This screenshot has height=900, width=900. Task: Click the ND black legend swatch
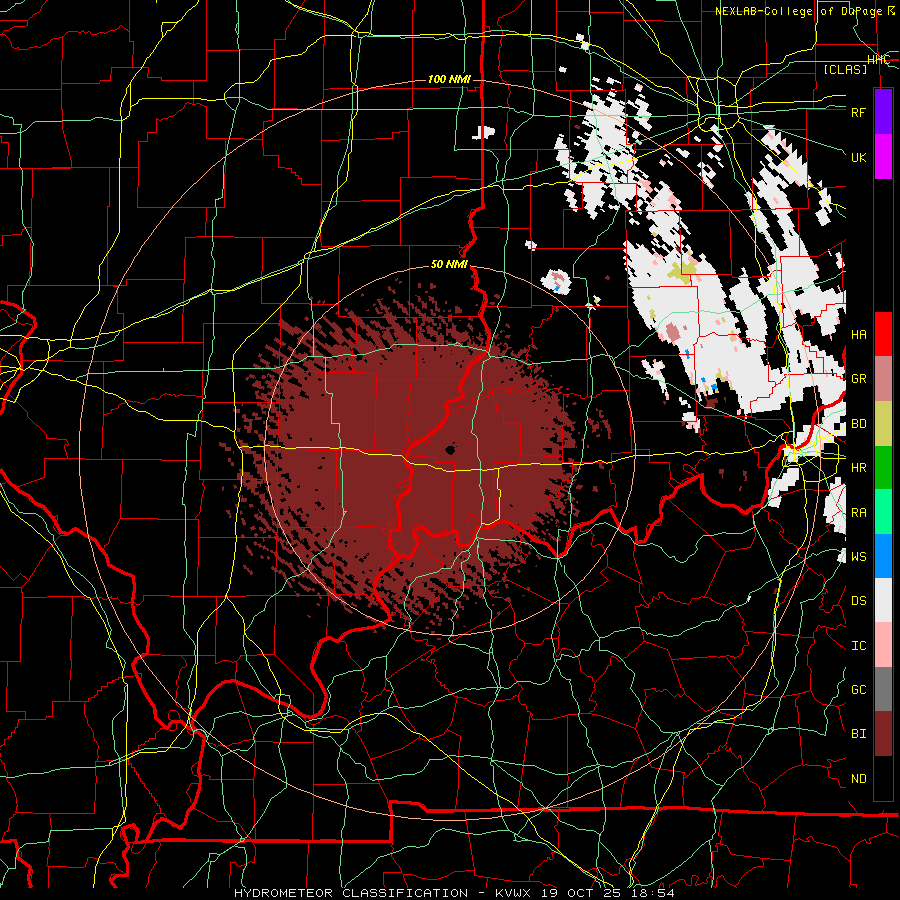[883, 778]
